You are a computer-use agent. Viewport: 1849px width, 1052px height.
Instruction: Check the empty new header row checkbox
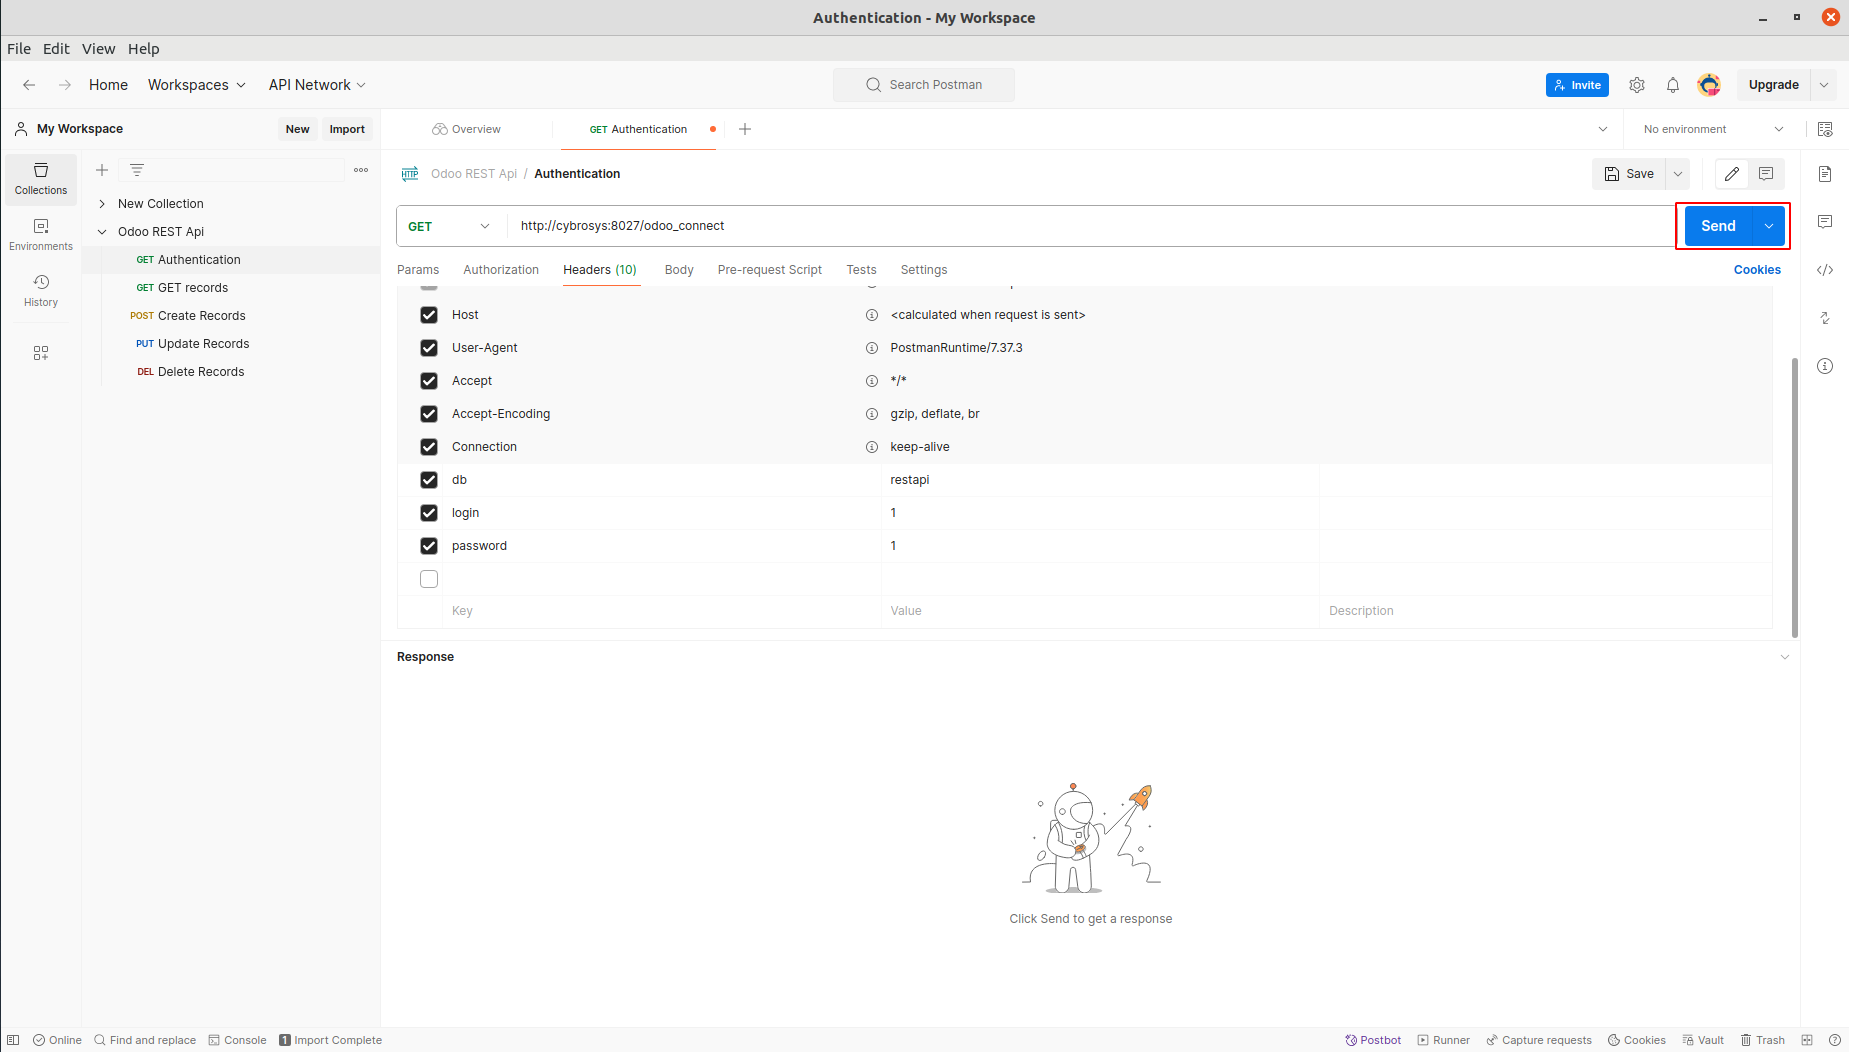tap(429, 579)
